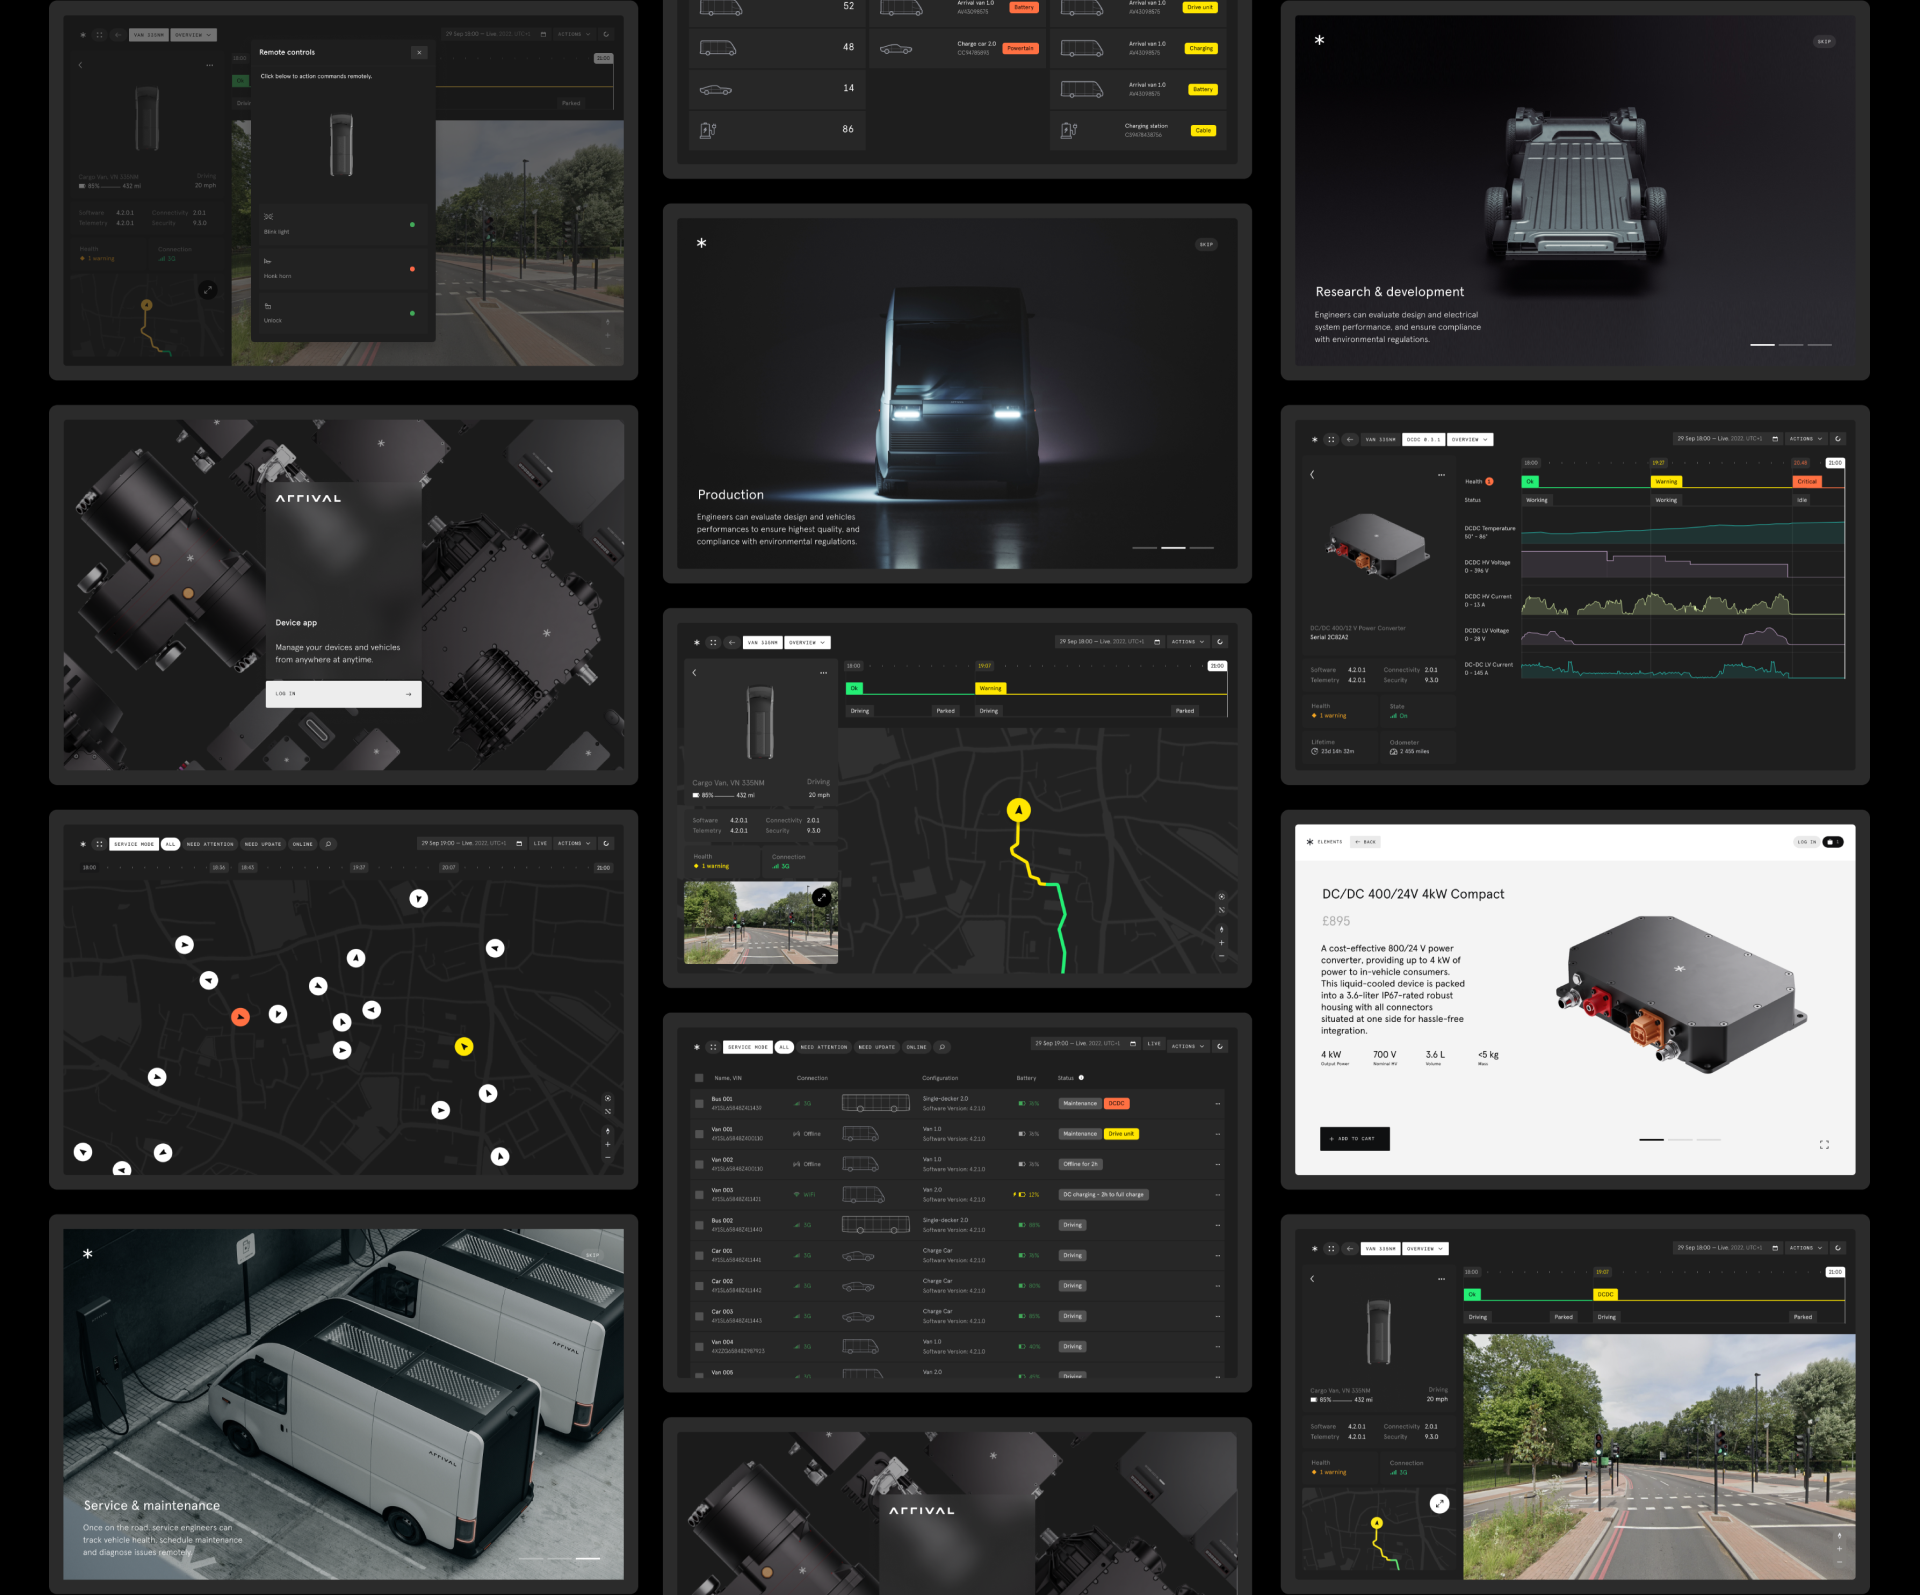Image resolution: width=1920 pixels, height=1595 pixels.
Task: Click Log In on Device app card
Action: (x=343, y=694)
